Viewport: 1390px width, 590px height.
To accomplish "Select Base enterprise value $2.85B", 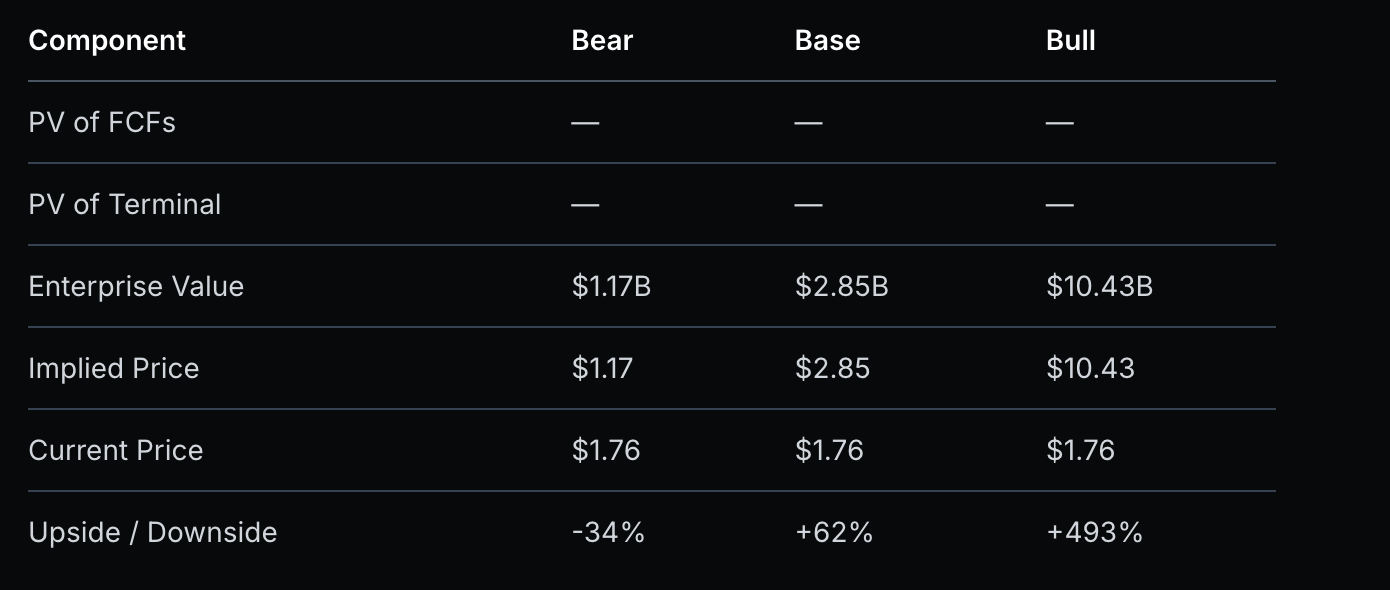I will coord(841,287).
